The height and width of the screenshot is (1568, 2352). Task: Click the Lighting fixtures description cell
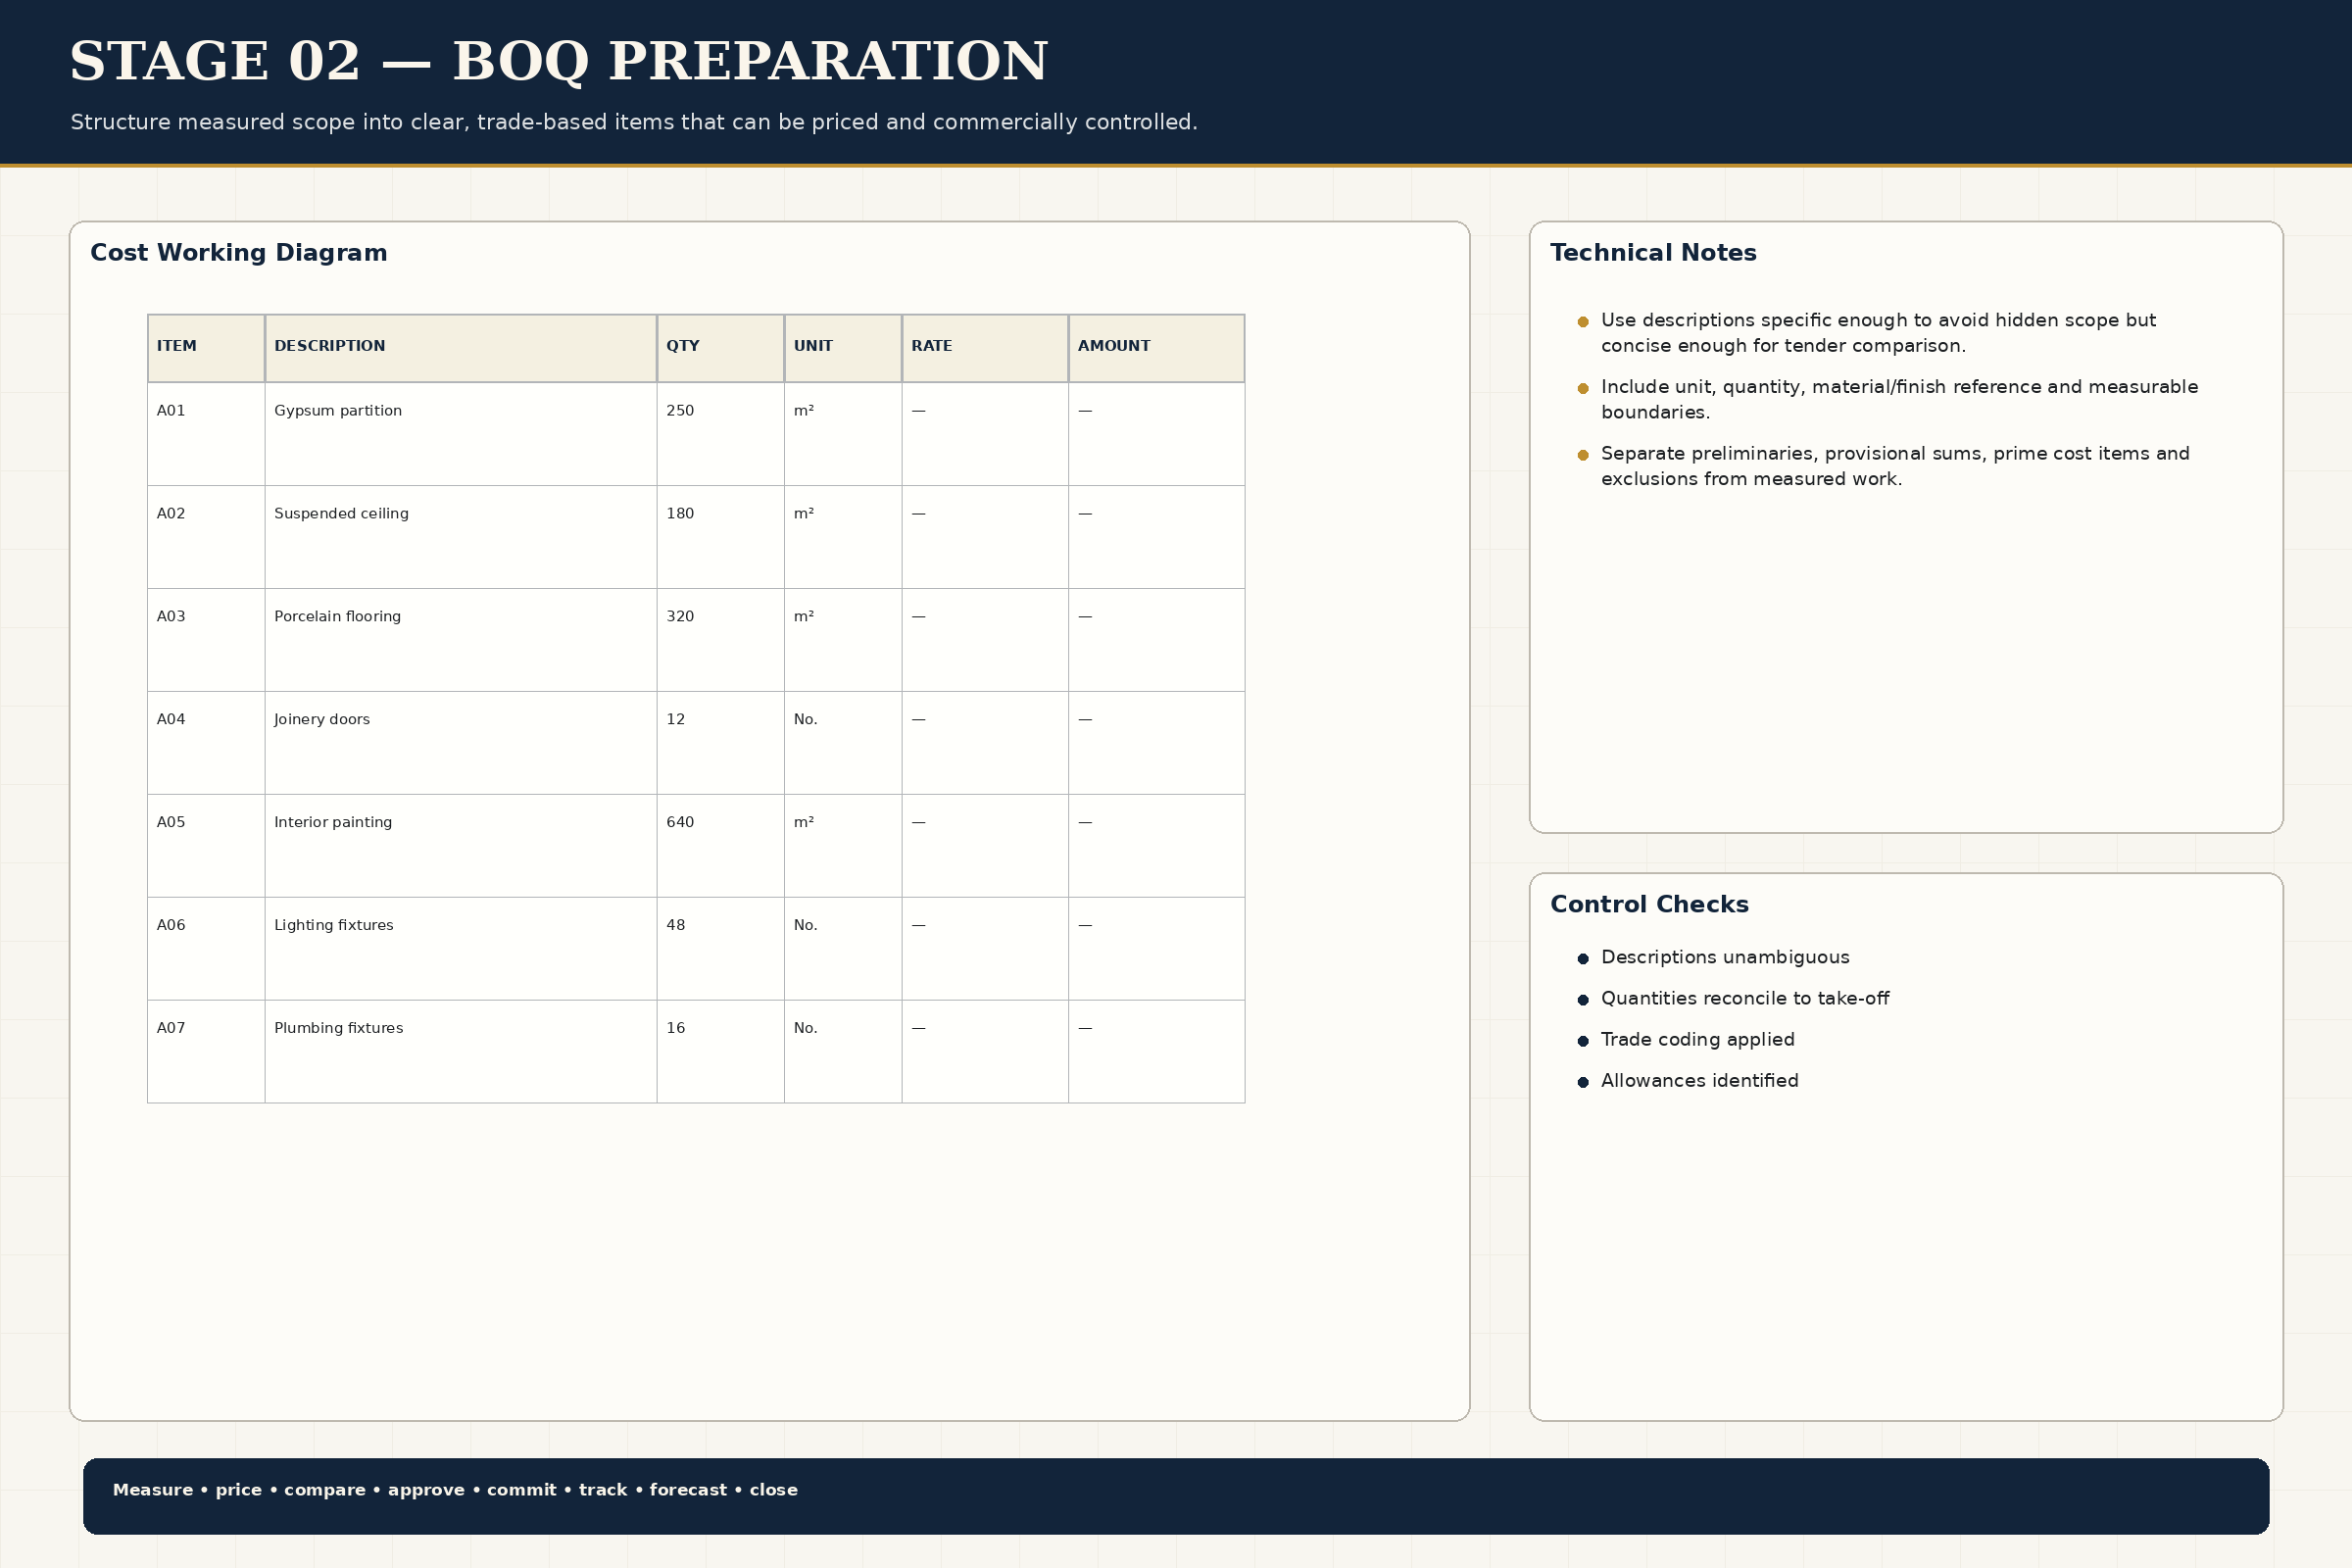coord(461,949)
